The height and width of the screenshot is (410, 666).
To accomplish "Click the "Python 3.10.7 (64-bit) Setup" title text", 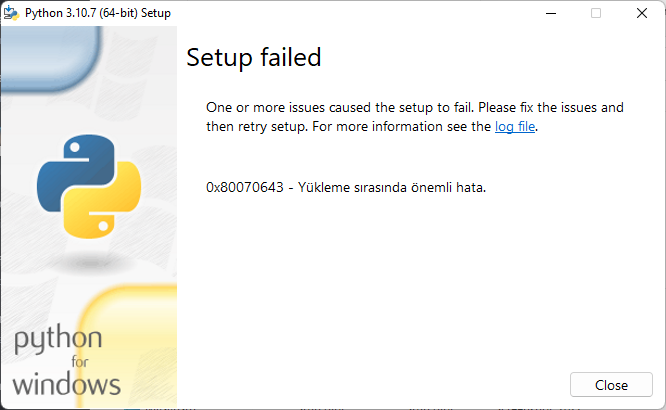I will pos(97,14).
